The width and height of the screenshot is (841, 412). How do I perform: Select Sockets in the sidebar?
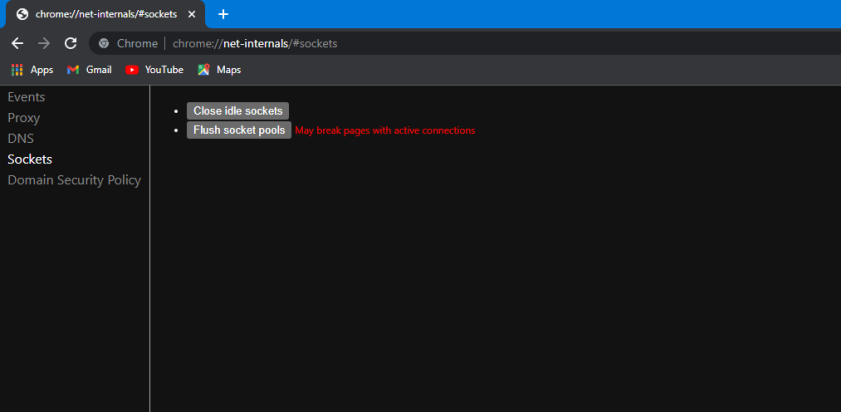click(30, 159)
